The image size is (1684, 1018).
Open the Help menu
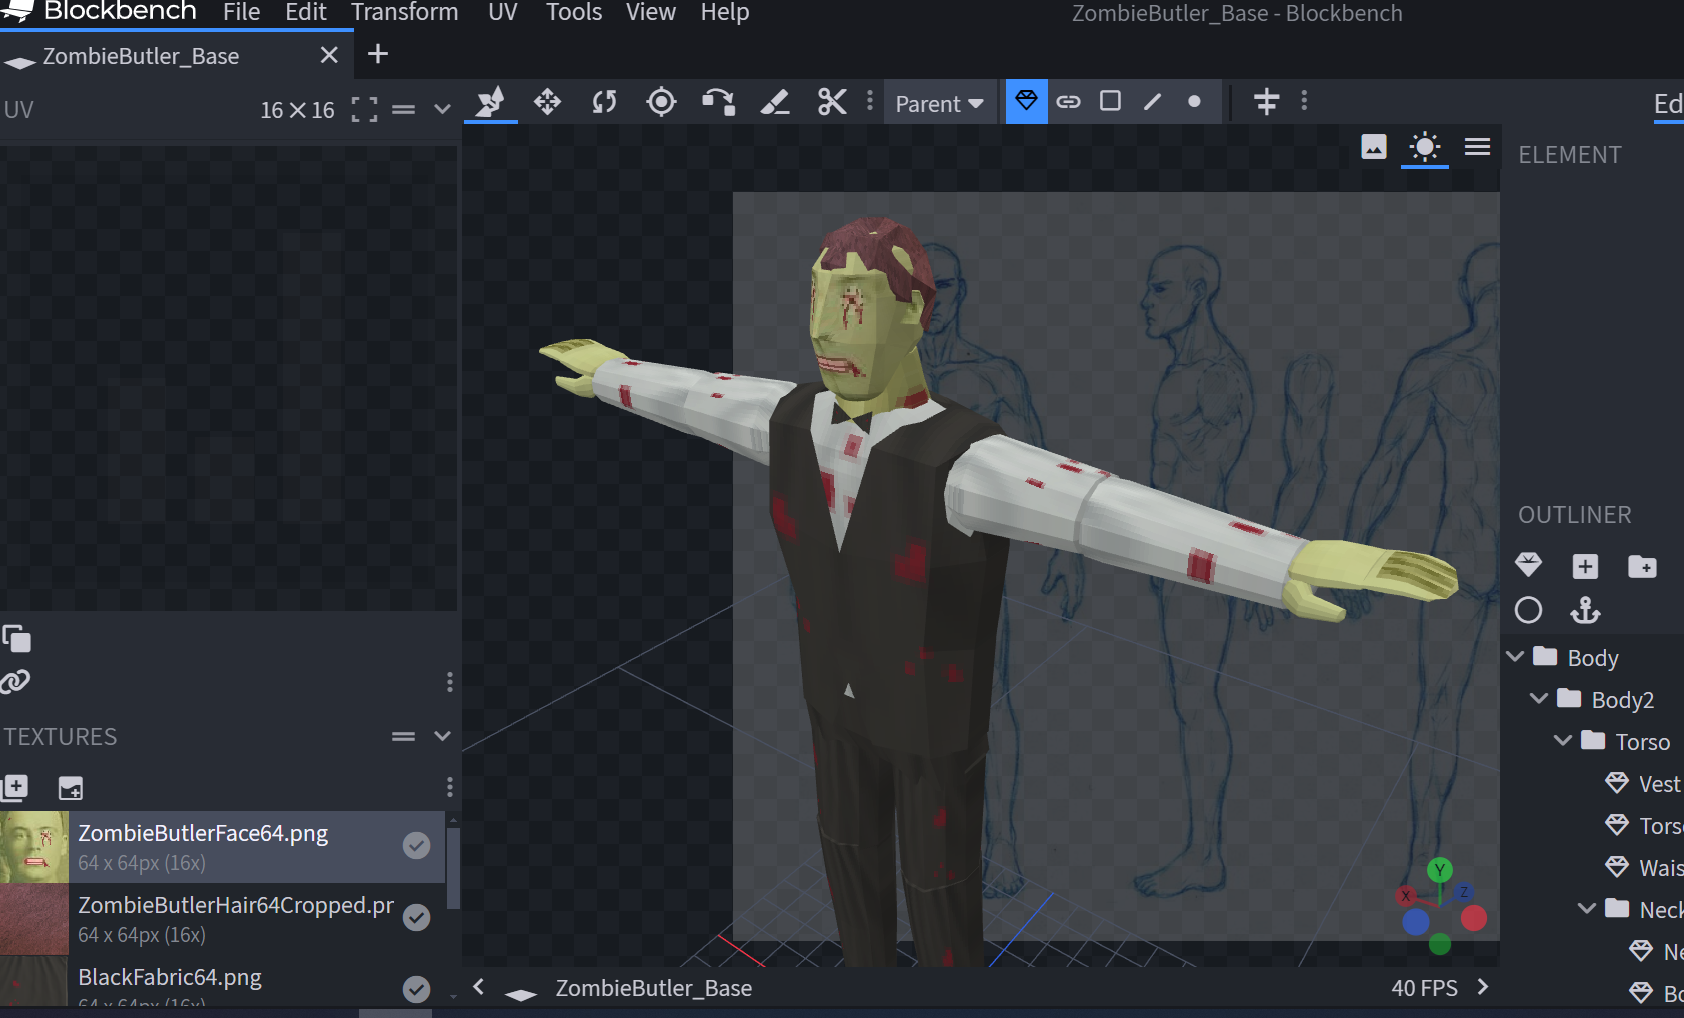click(x=724, y=12)
